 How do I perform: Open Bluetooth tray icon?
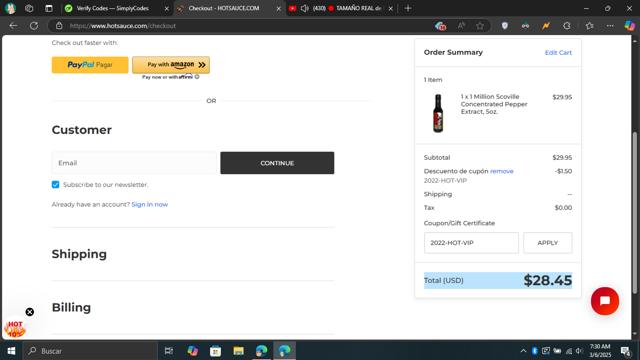(x=535, y=351)
